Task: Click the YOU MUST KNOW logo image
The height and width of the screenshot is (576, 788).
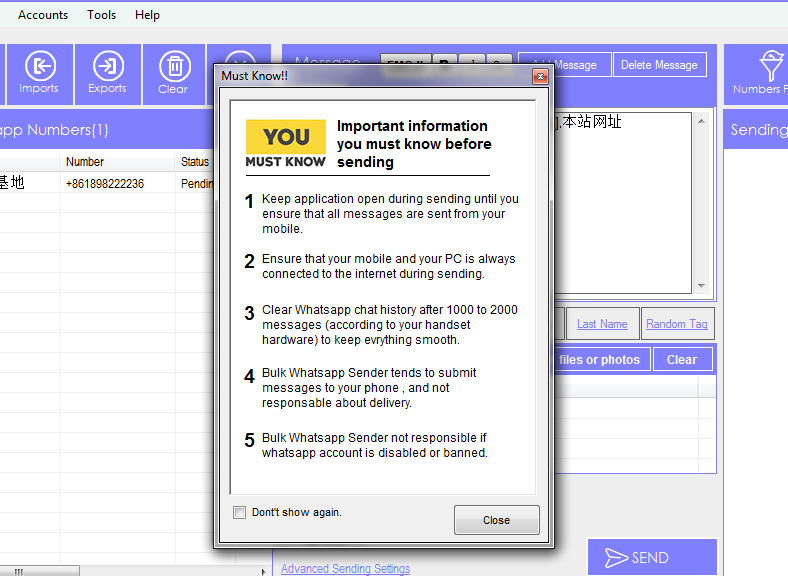Action: pos(286,144)
